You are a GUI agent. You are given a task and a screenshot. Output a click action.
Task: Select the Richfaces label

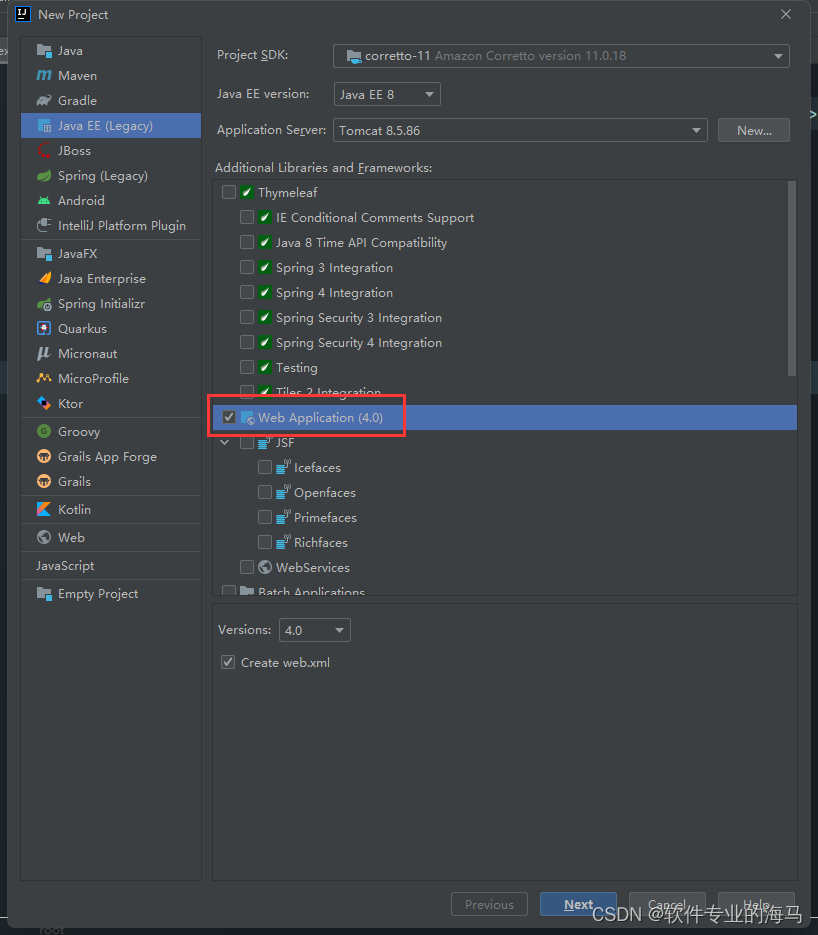(x=321, y=542)
